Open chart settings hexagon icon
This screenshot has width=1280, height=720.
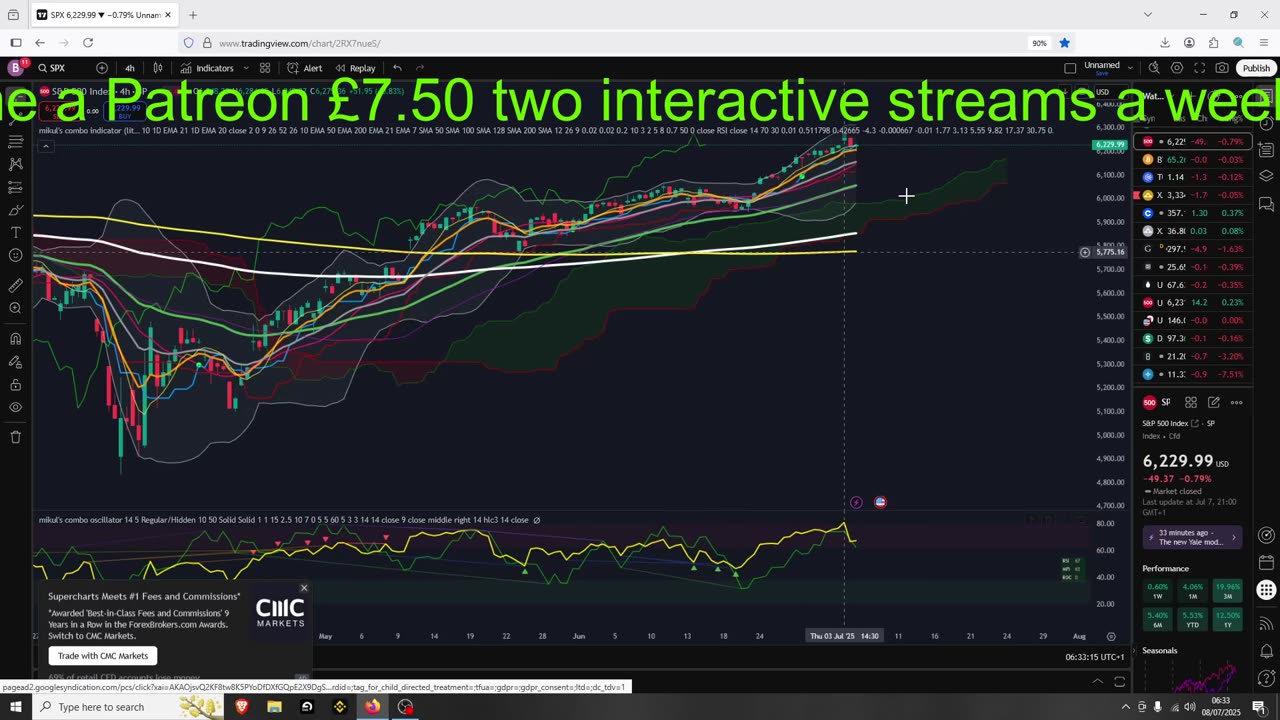[1177, 68]
